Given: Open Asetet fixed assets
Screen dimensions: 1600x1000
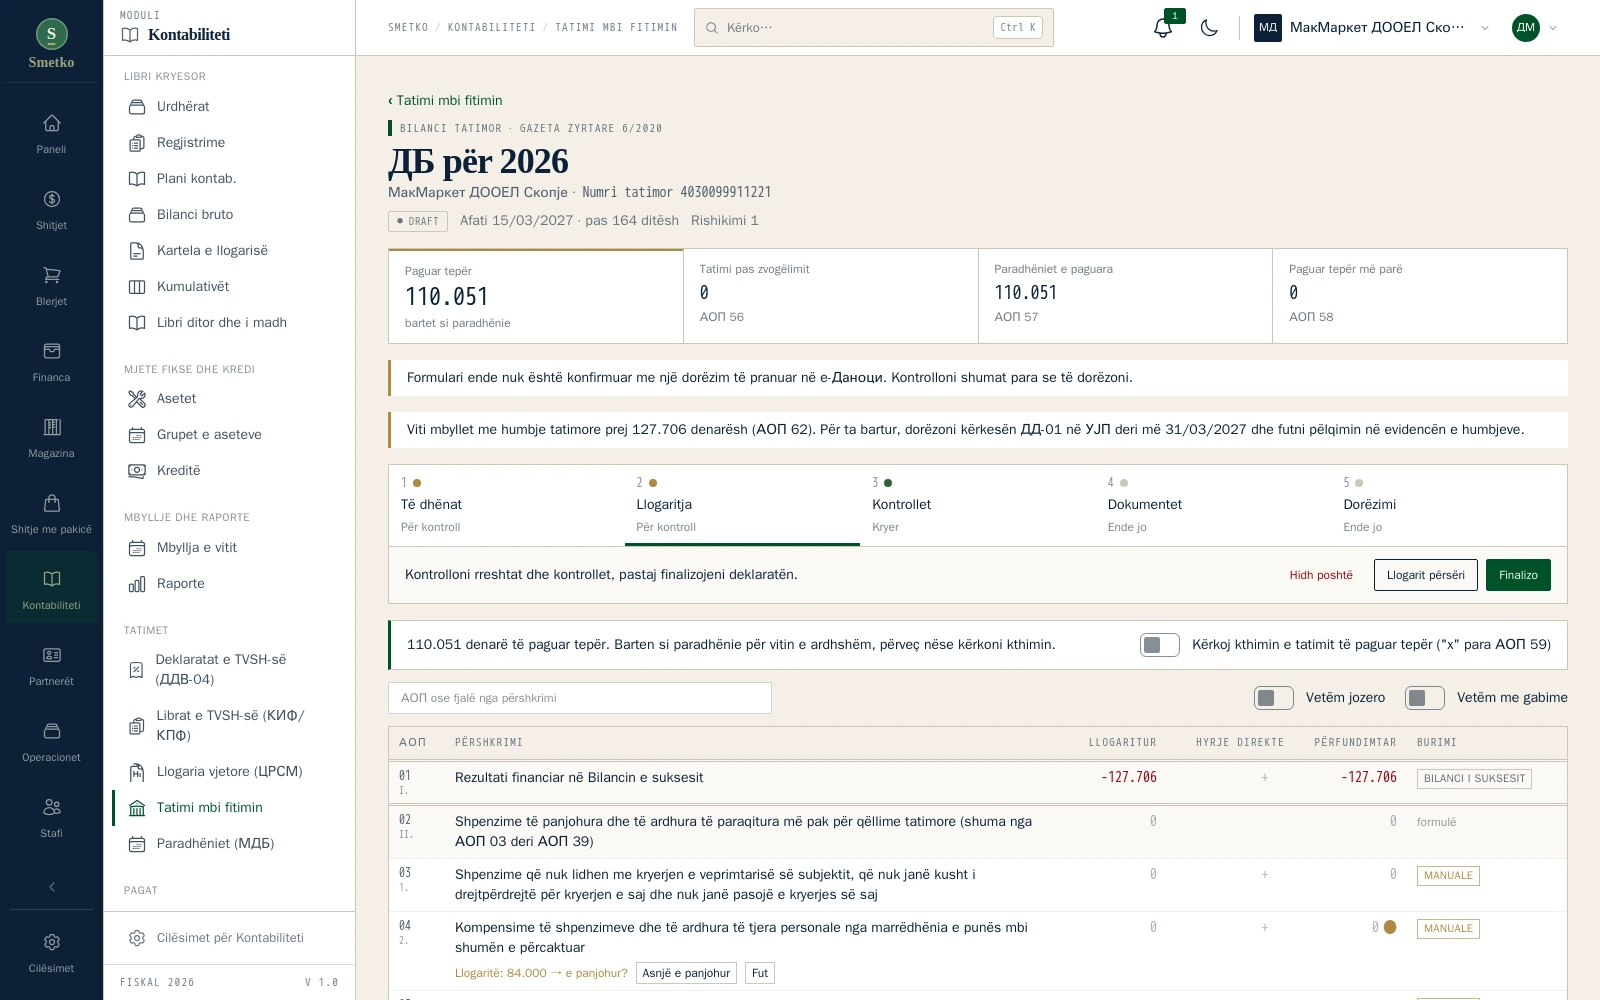Looking at the screenshot, I should click(229, 398).
